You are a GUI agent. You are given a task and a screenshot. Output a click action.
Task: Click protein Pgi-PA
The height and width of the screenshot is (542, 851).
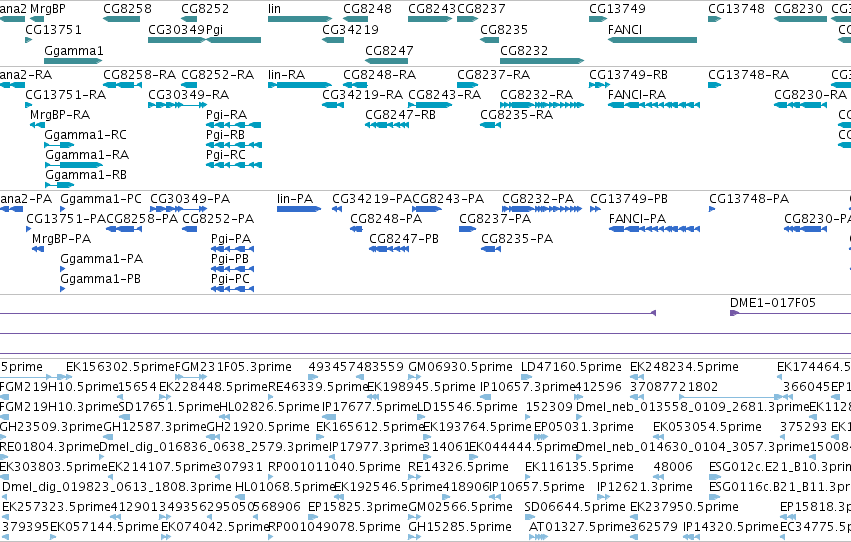(x=232, y=250)
